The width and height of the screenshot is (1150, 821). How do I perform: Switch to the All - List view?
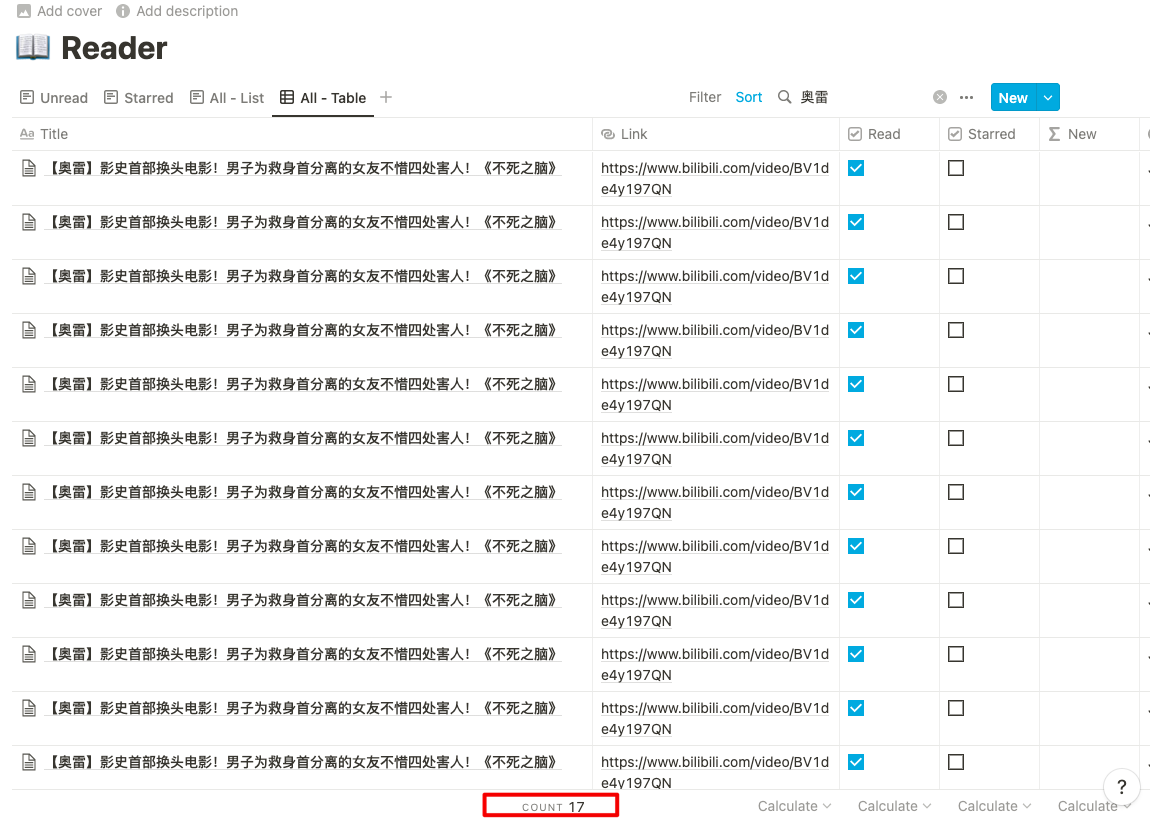[x=227, y=97]
